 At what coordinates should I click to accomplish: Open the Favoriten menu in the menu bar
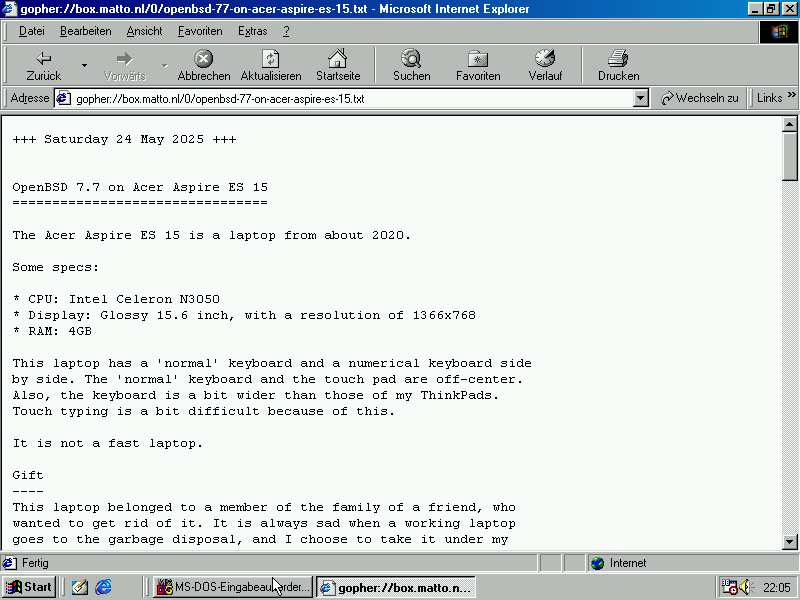pos(200,31)
